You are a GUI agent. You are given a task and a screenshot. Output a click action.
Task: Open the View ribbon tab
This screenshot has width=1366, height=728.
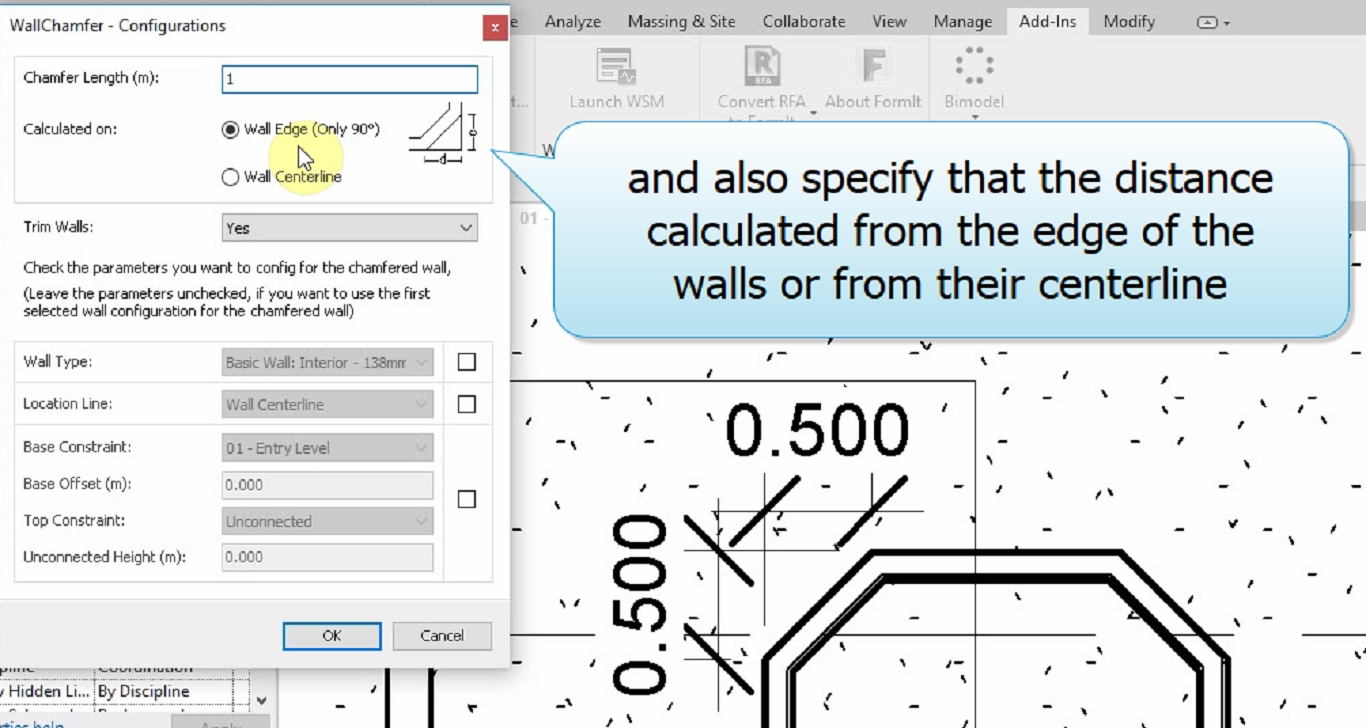[x=889, y=21]
